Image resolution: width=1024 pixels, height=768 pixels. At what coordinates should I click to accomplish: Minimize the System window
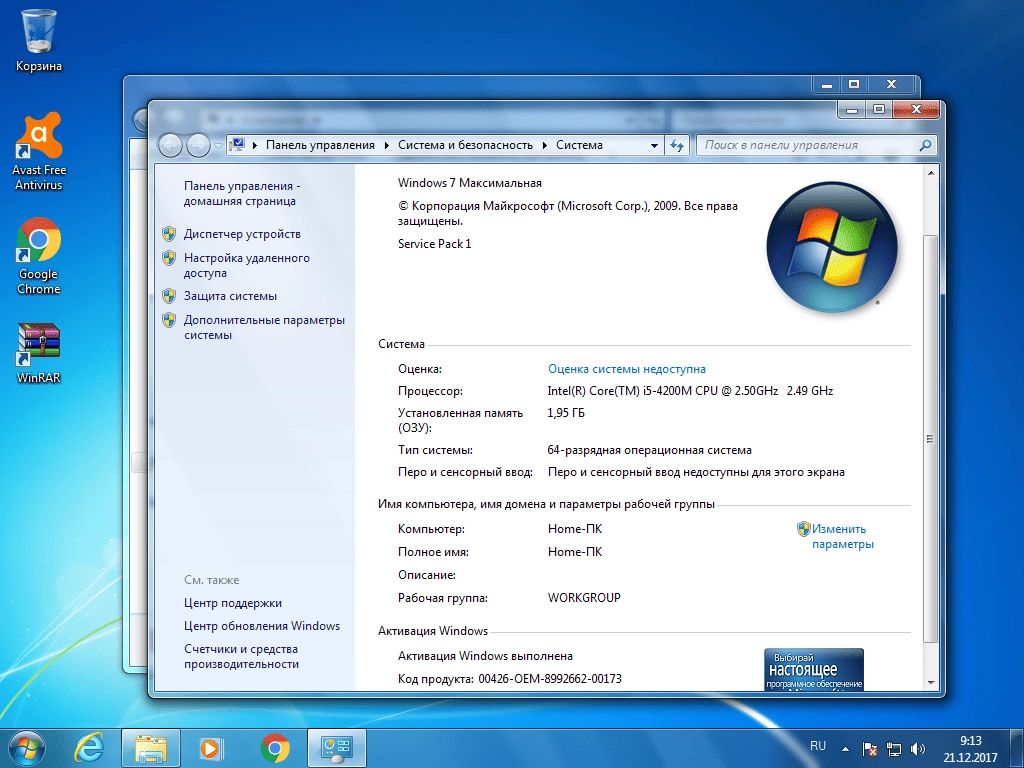click(852, 109)
